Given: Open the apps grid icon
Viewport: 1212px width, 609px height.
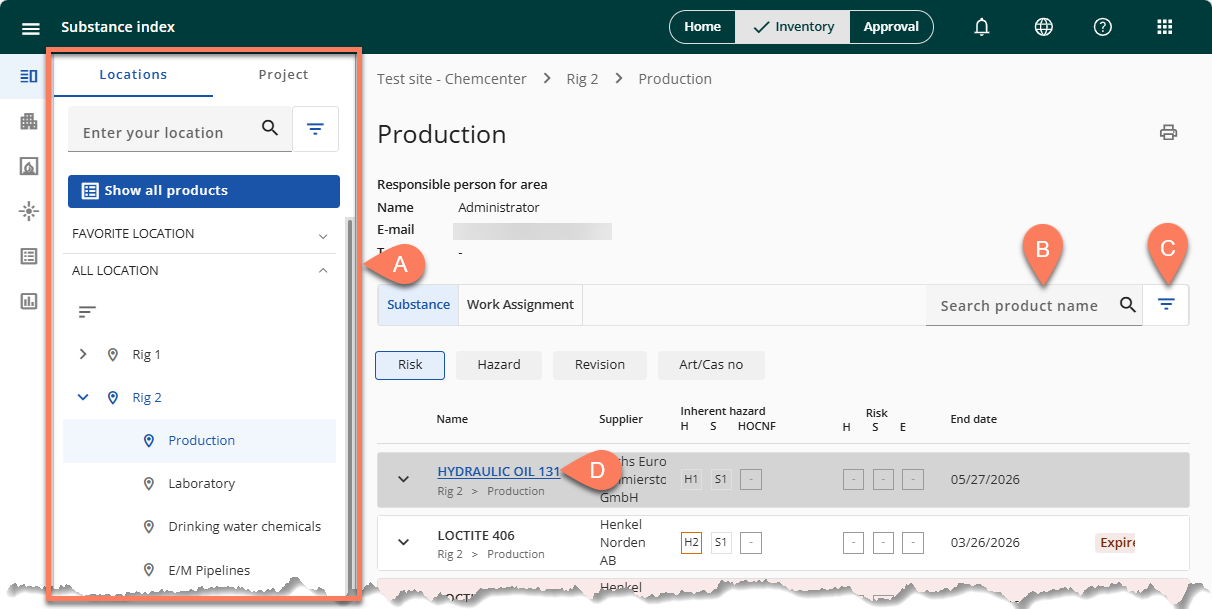Looking at the screenshot, I should point(1164,28).
